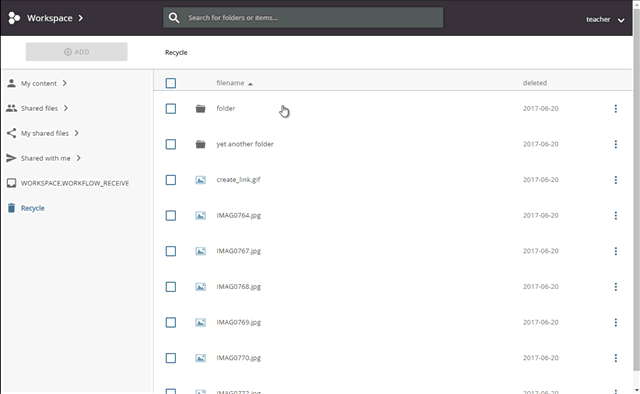The height and width of the screenshot is (394, 640).
Task: Select checkbox for IMAG0770.jpg
Action: [171, 358]
